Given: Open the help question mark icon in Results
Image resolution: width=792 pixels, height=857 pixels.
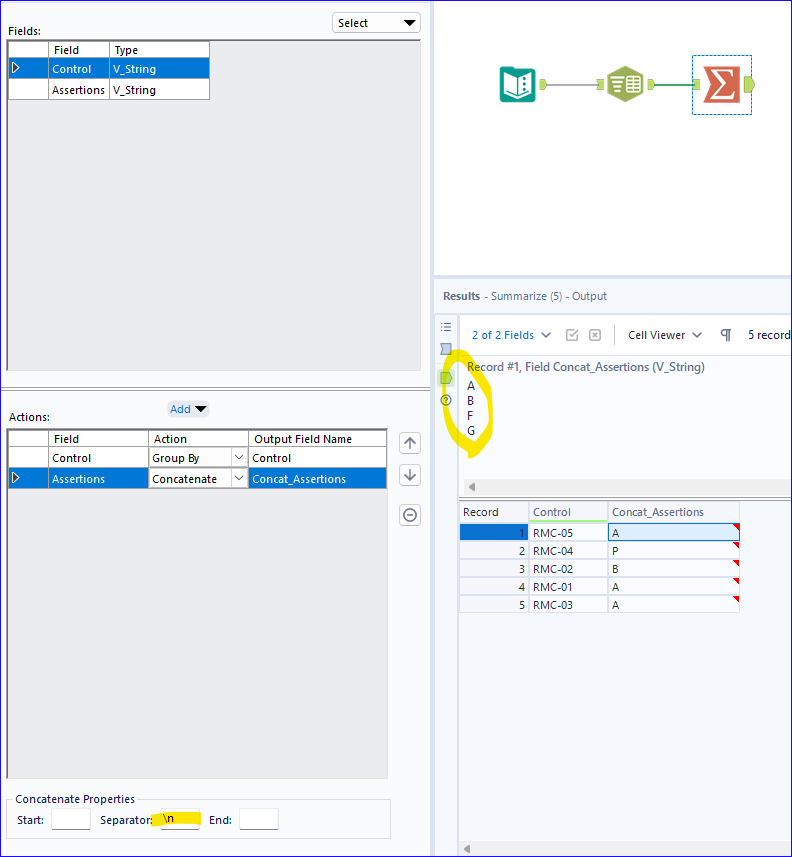Looking at the screenshot, I should pos(446,400).
